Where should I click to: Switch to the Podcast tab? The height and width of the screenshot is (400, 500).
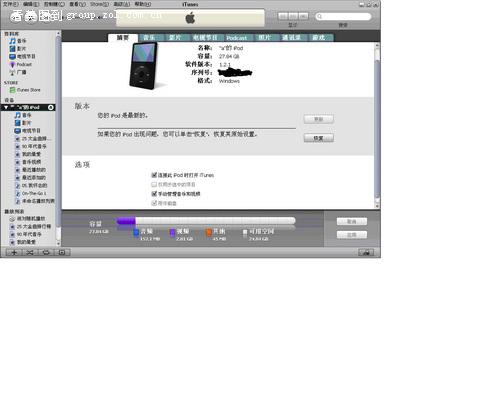coord(237,38)
